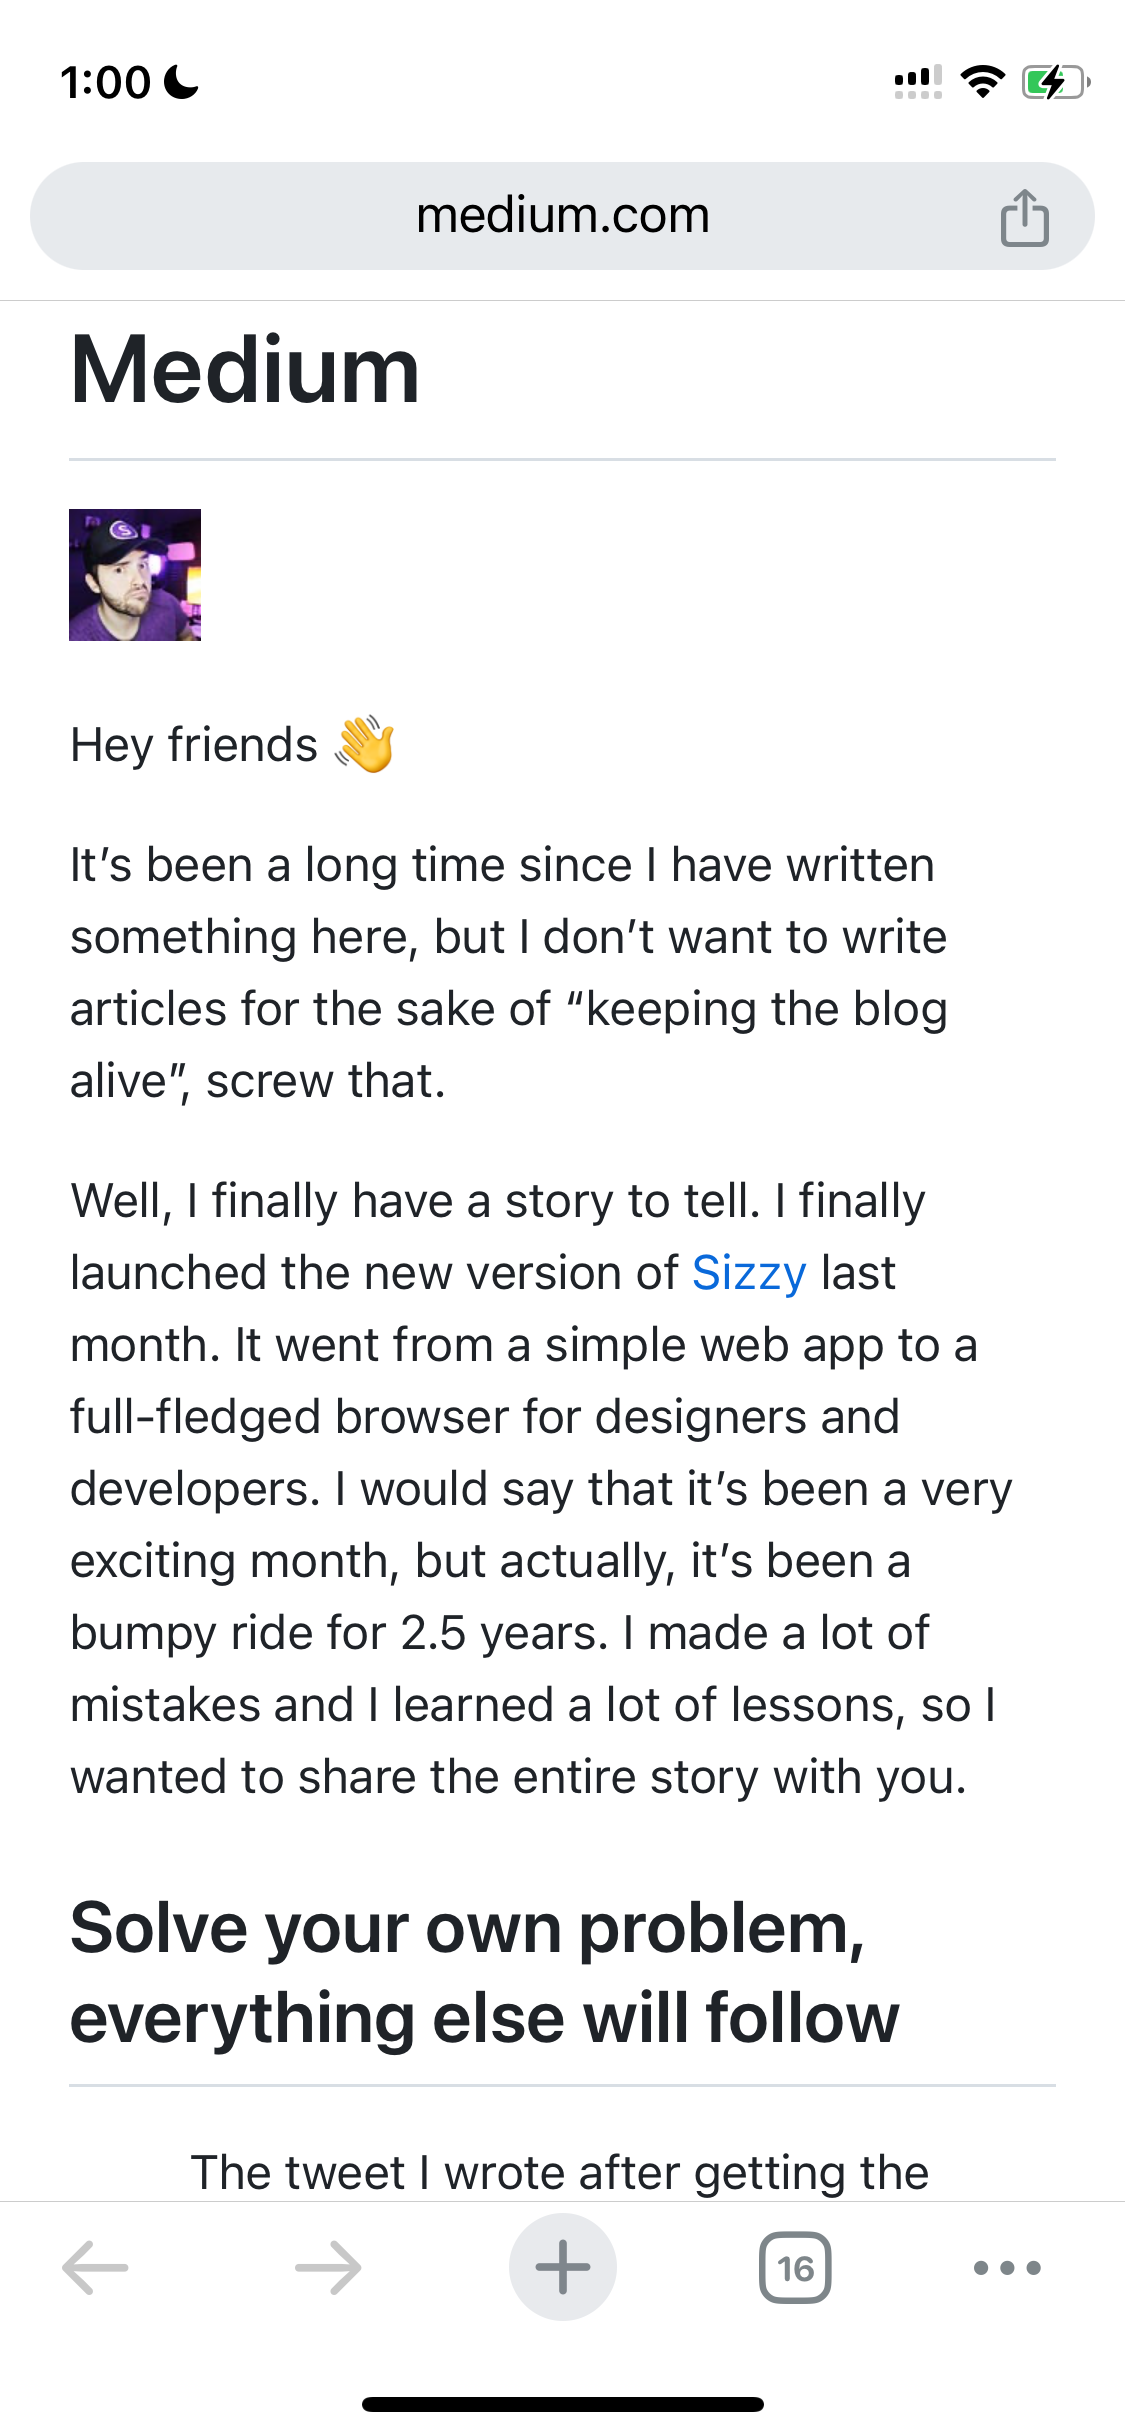Tap the "Solve your own problem" heading
The height and width of the screenshot is (2436, 1125).
coord(484,1973)
